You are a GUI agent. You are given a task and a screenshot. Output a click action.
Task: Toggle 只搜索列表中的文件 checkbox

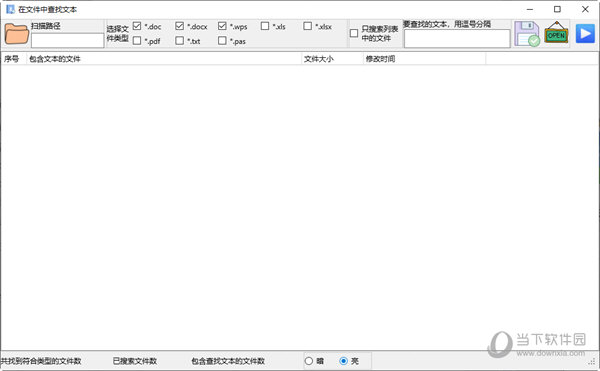pyautogui.click(x=354, y=33)
